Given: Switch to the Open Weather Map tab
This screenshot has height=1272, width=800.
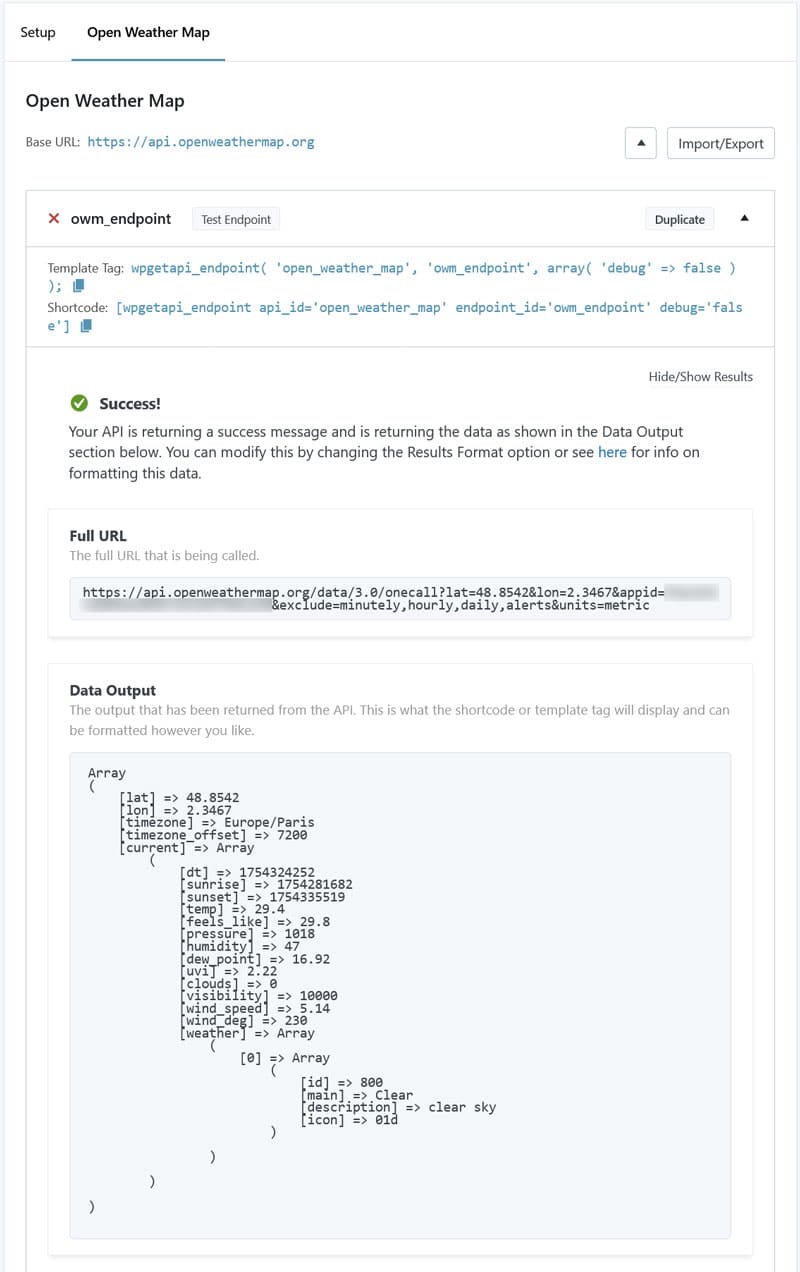Looking at the screenshot, I should [148, 32].
